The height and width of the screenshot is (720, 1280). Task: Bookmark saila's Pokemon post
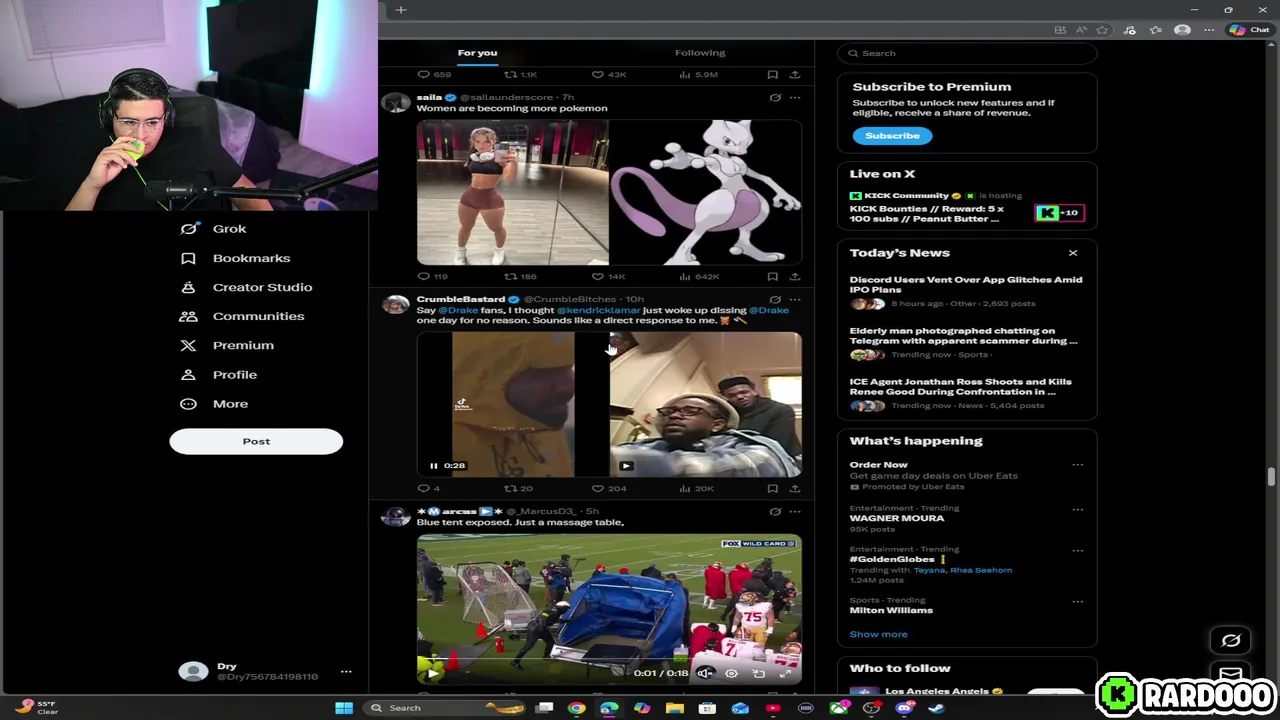point(772,276)
